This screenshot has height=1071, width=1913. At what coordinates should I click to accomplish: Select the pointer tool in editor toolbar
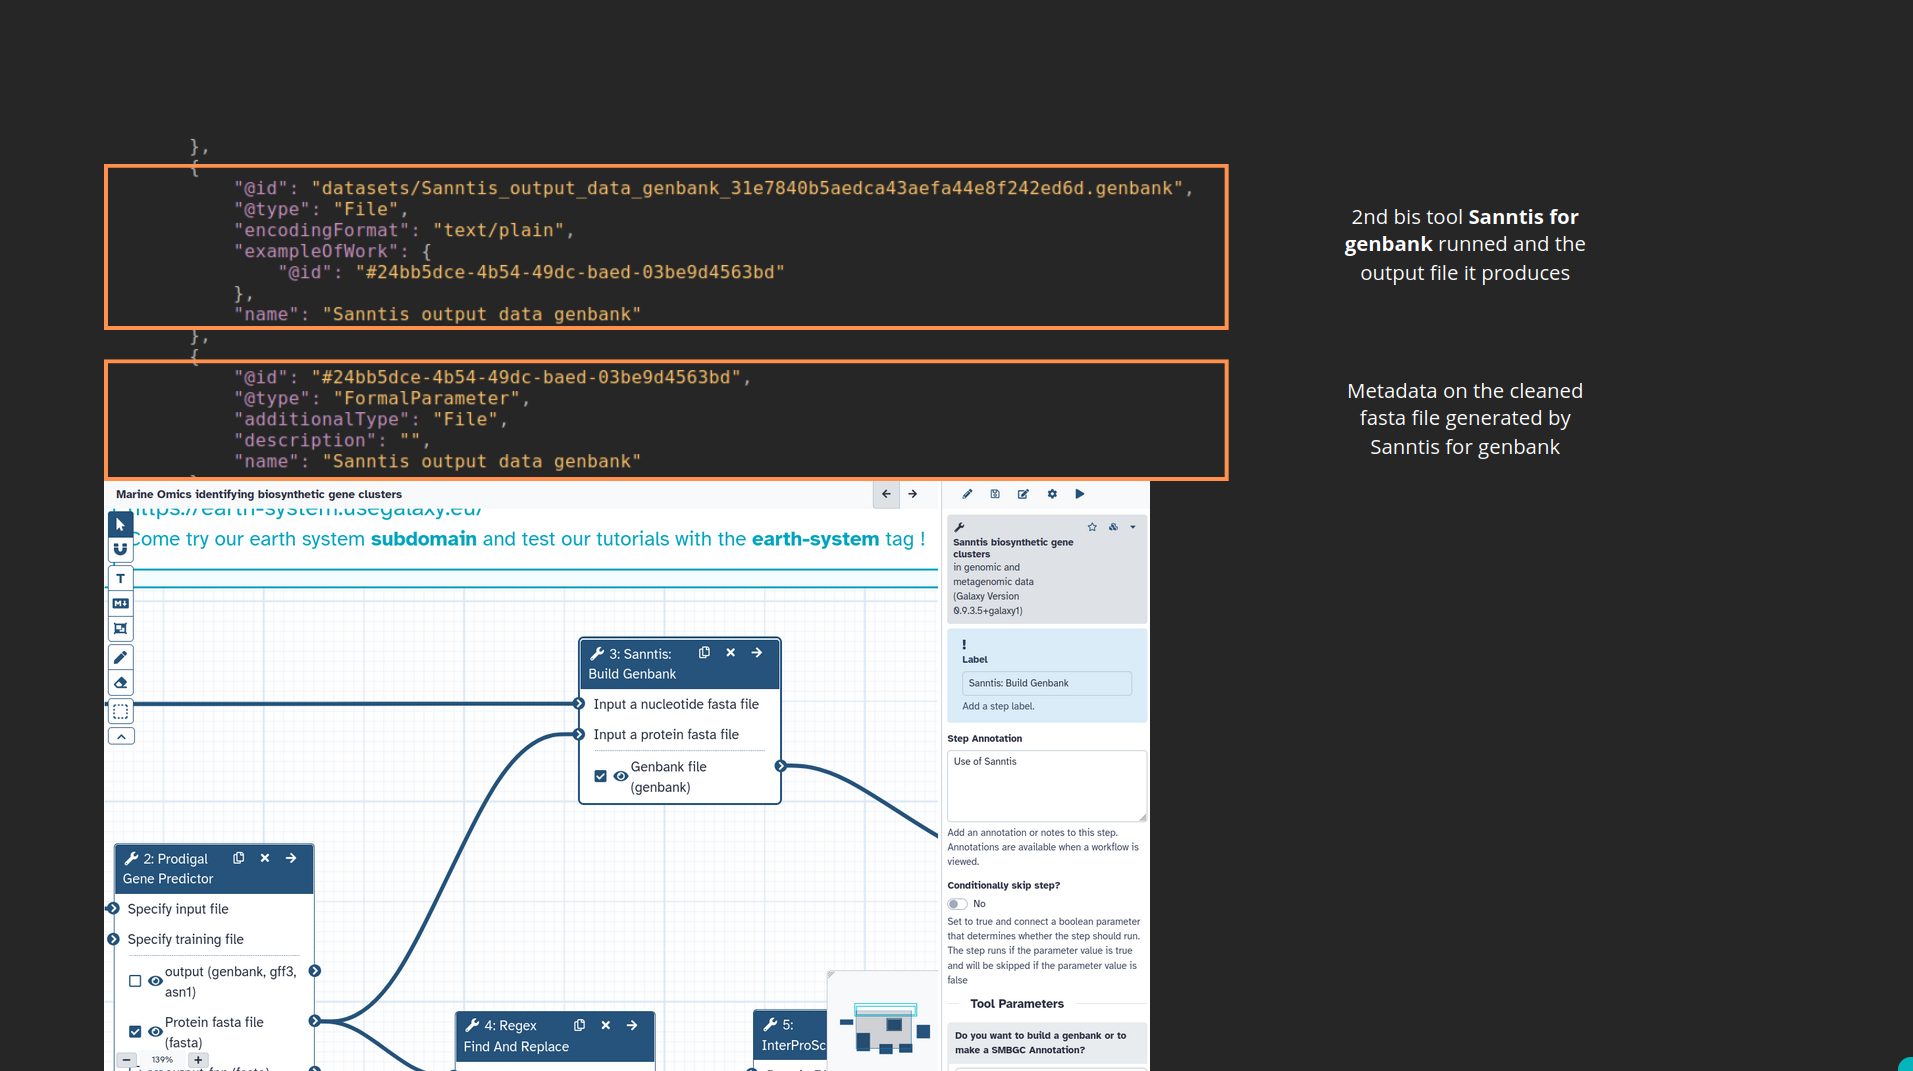click(121, 524)
